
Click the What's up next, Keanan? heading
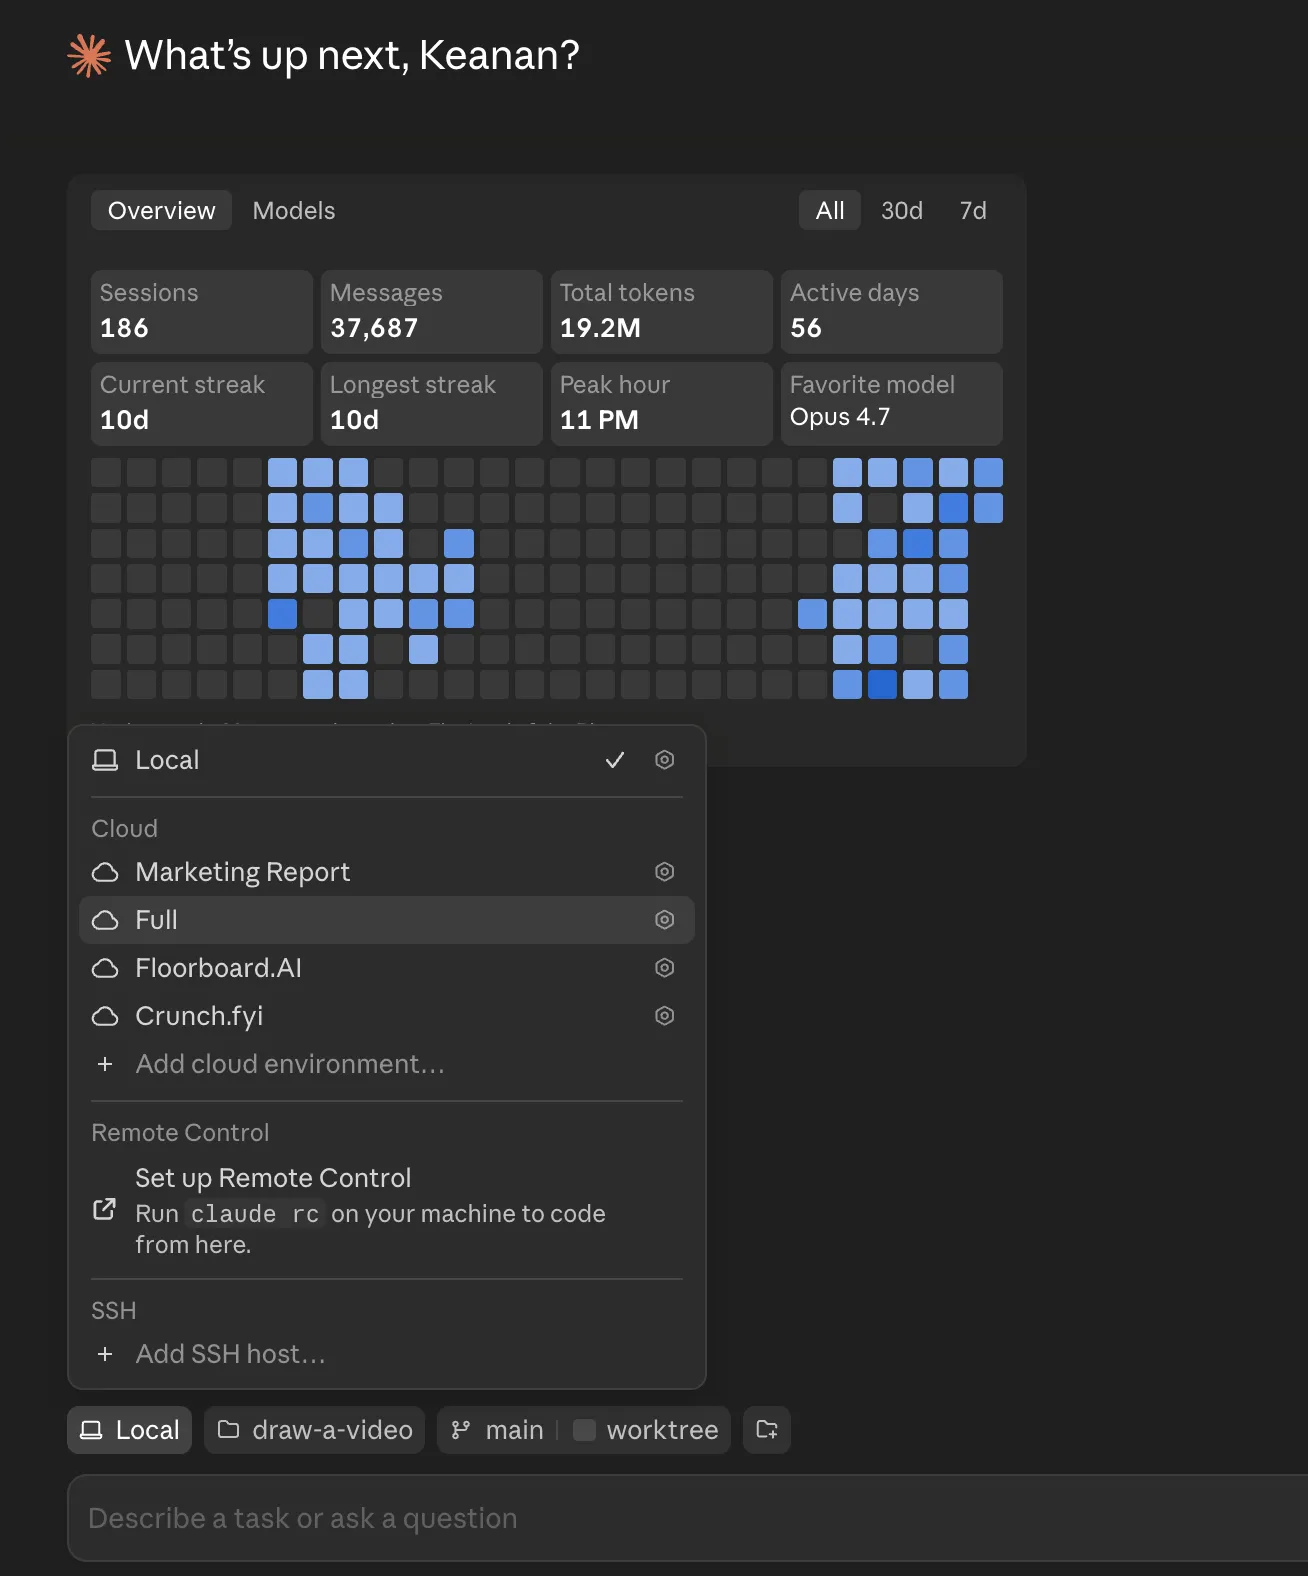pos(352,56)
